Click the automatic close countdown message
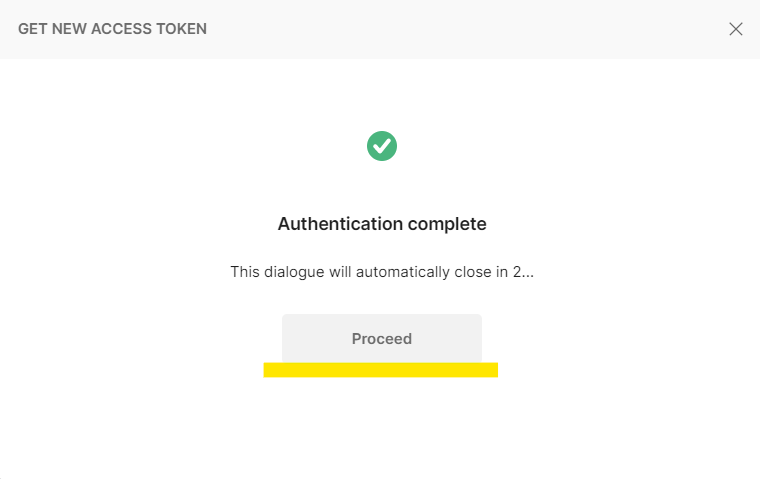Image resolution: width=760 pixels, height=479 pixels. 382,272
